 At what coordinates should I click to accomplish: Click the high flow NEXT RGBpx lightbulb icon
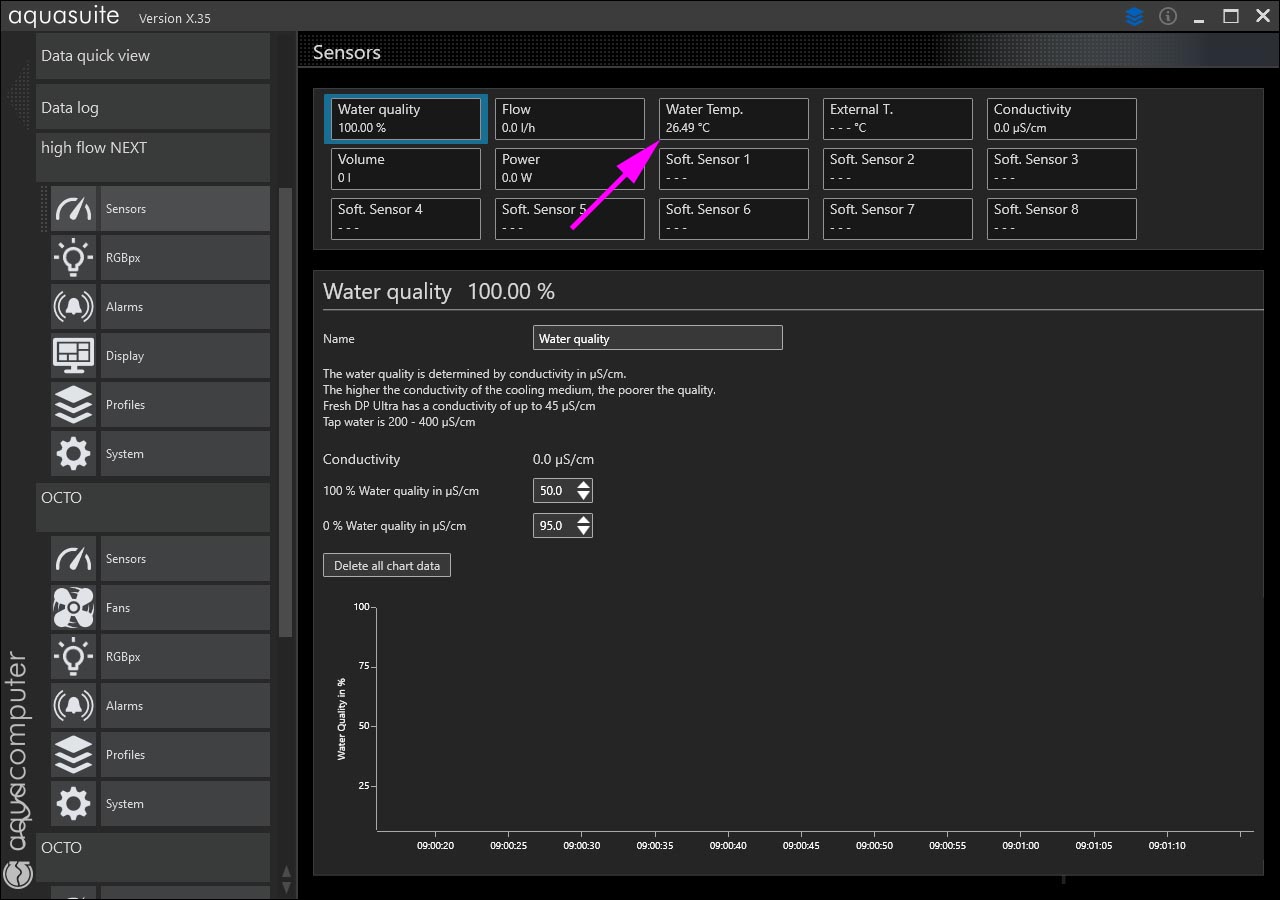pyautogui.click(x=74, y=258)
